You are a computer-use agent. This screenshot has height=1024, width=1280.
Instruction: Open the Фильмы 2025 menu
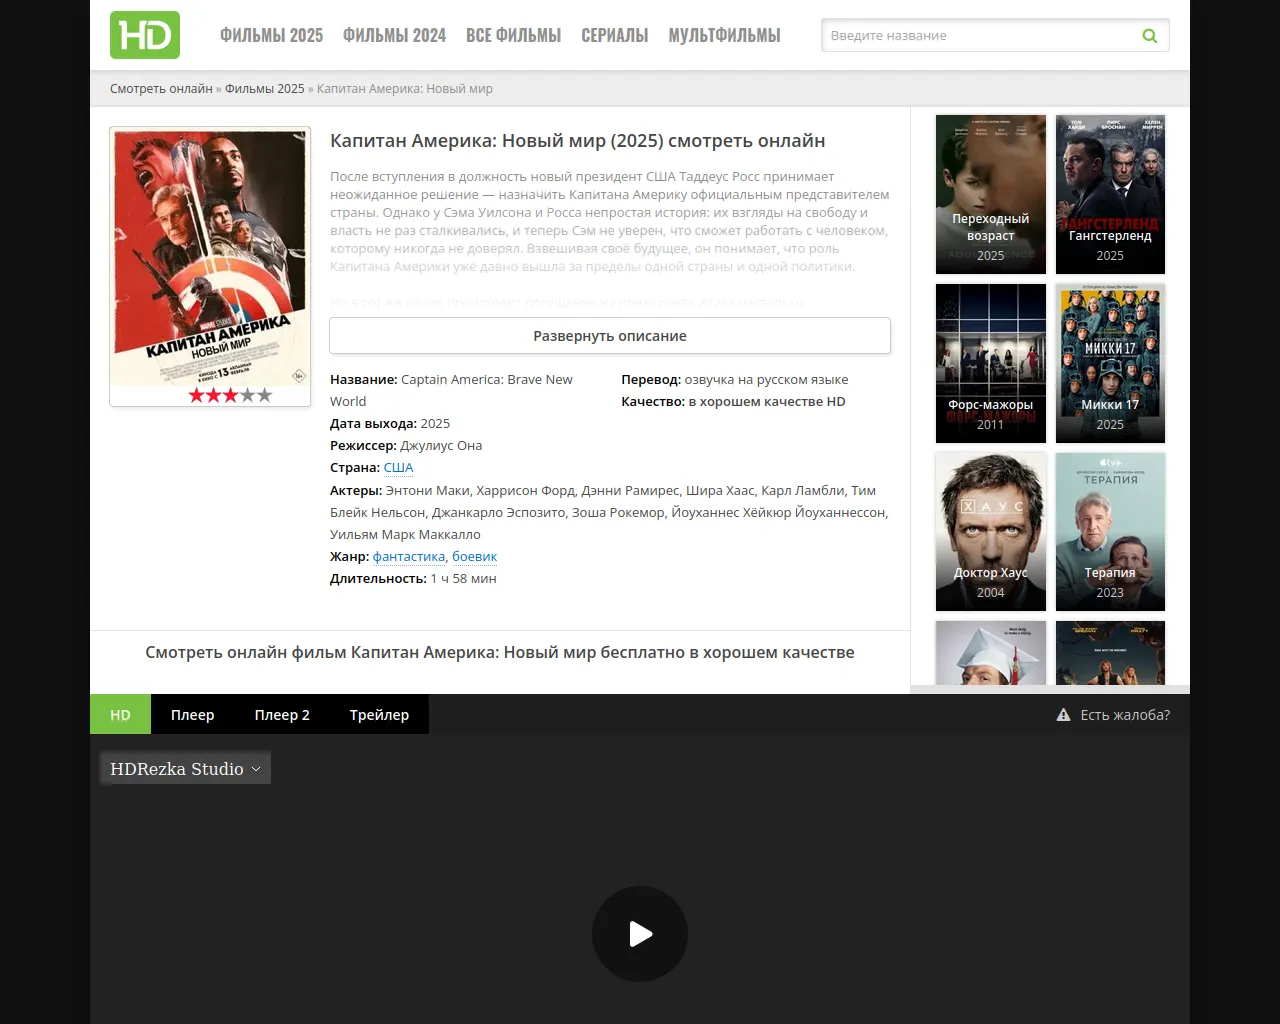click(x=272, y=35)
